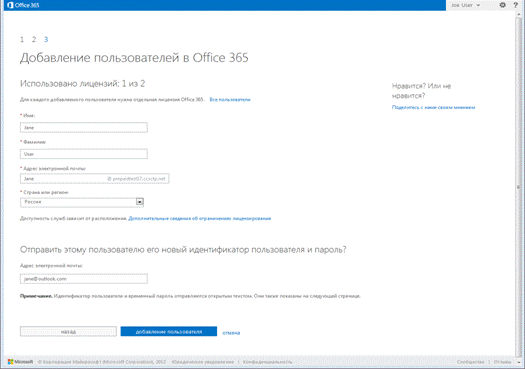Open the Все пользователи link

(x=230, y=99)
